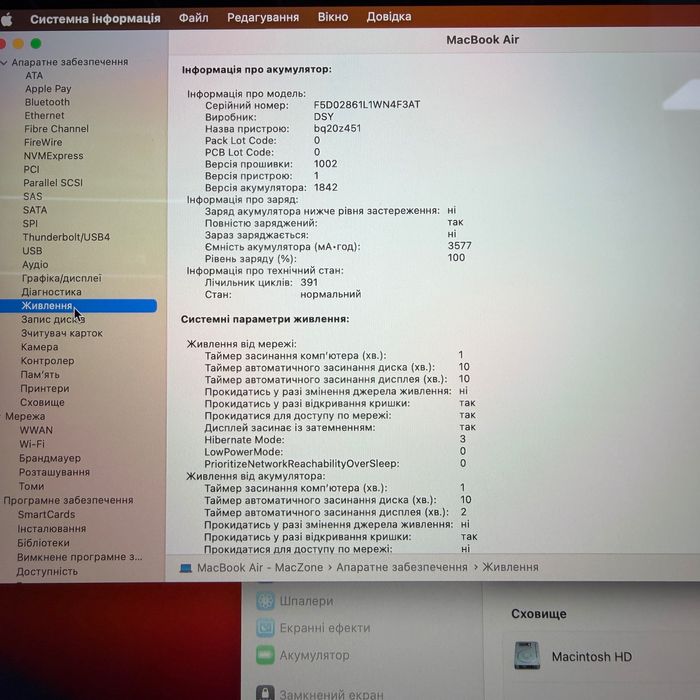The height and width of the screenshot is (700, 700).
Task: Click the laptop icon in breadcrumb bar
Action: coord(185,568)
